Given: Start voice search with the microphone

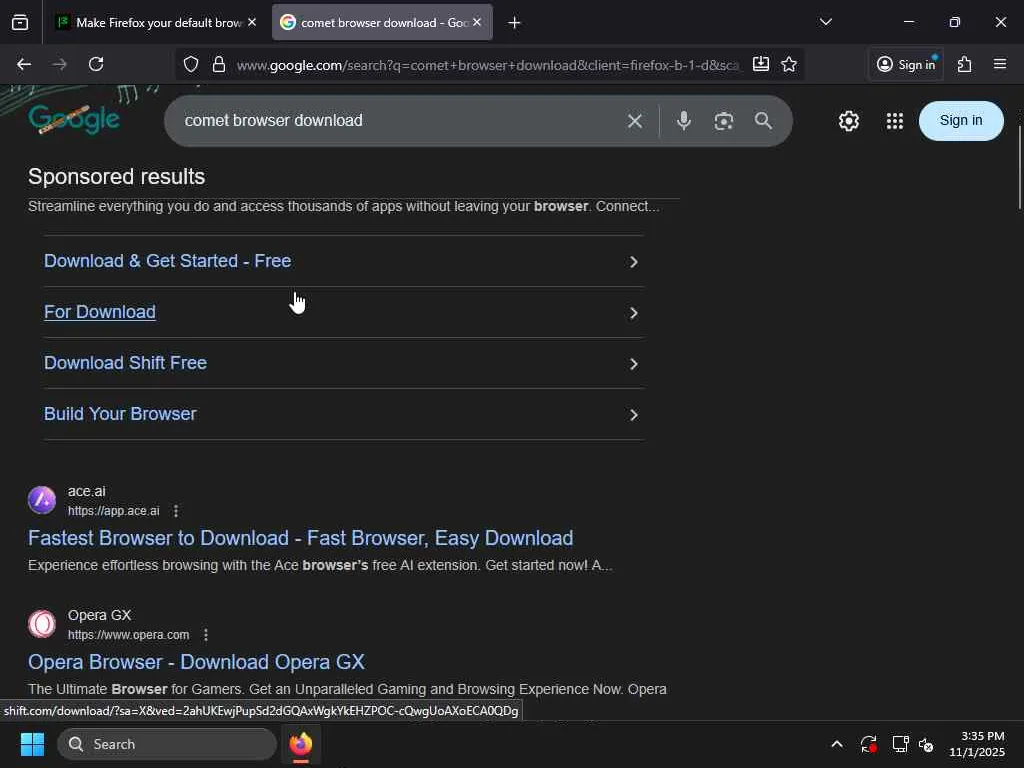Looking at the screenshot, I should tap(684, 121).
